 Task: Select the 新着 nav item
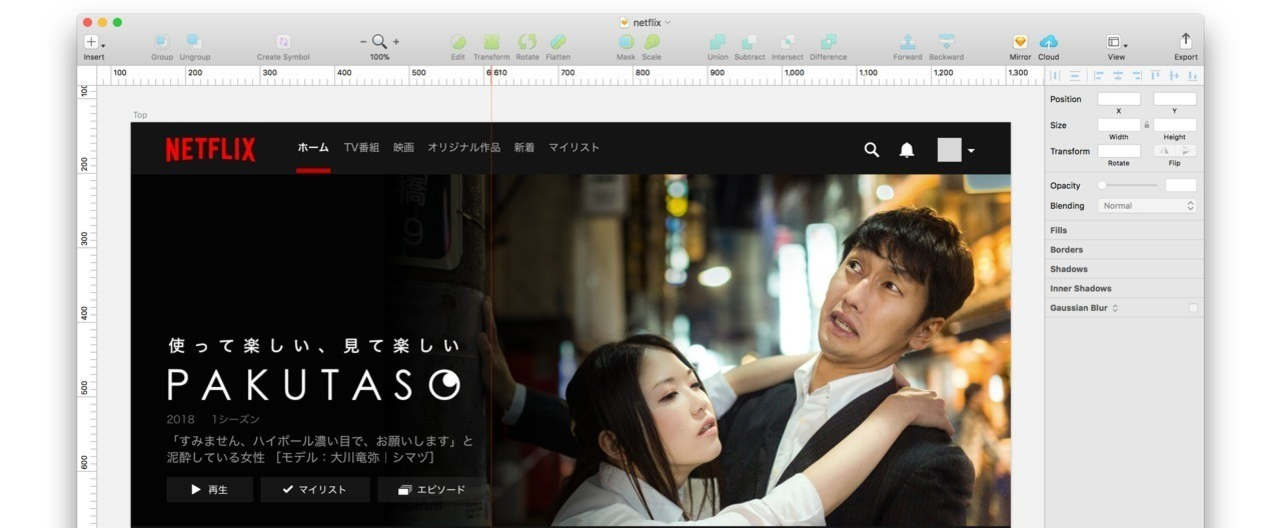coord(524,147)
